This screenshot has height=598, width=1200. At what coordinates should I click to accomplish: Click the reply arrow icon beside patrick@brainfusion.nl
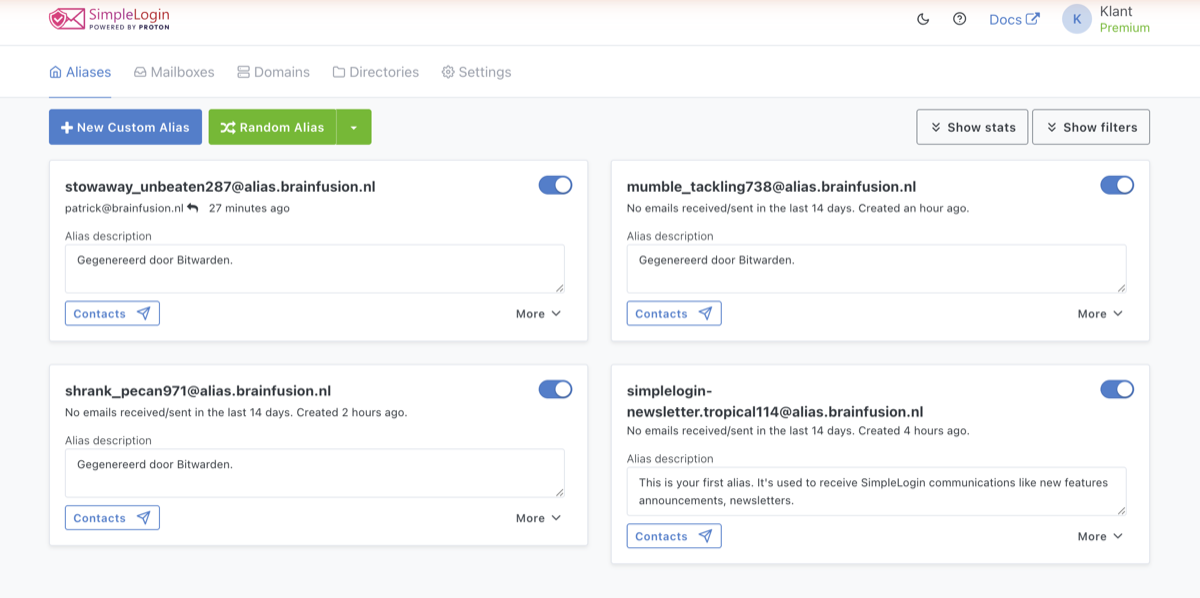(193, 208)
